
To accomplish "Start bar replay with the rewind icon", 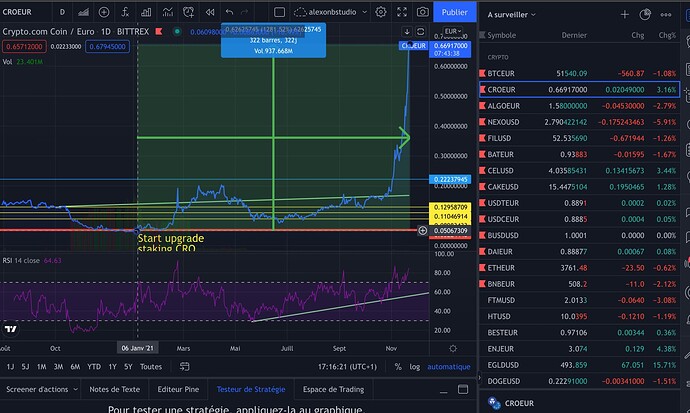I will (210, 12).
